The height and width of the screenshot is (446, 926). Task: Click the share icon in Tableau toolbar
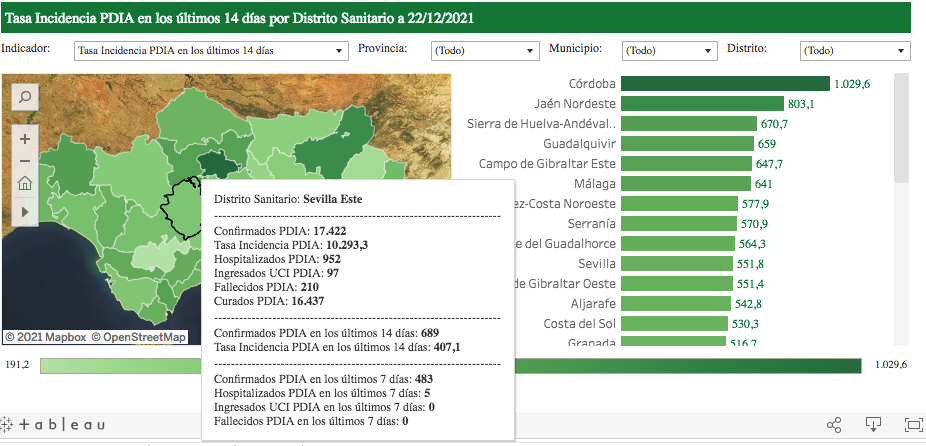(x=834, y=425)
